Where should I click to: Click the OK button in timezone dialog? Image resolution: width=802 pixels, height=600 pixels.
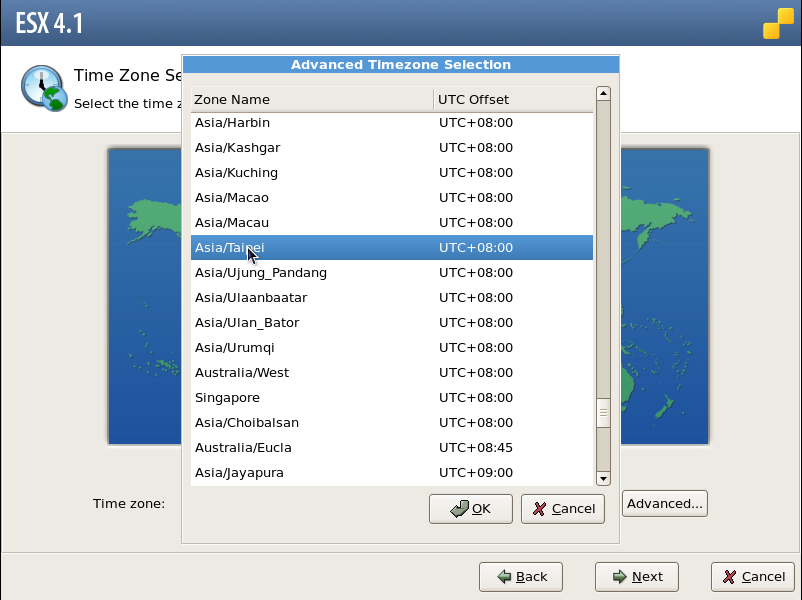pos(471,508)
